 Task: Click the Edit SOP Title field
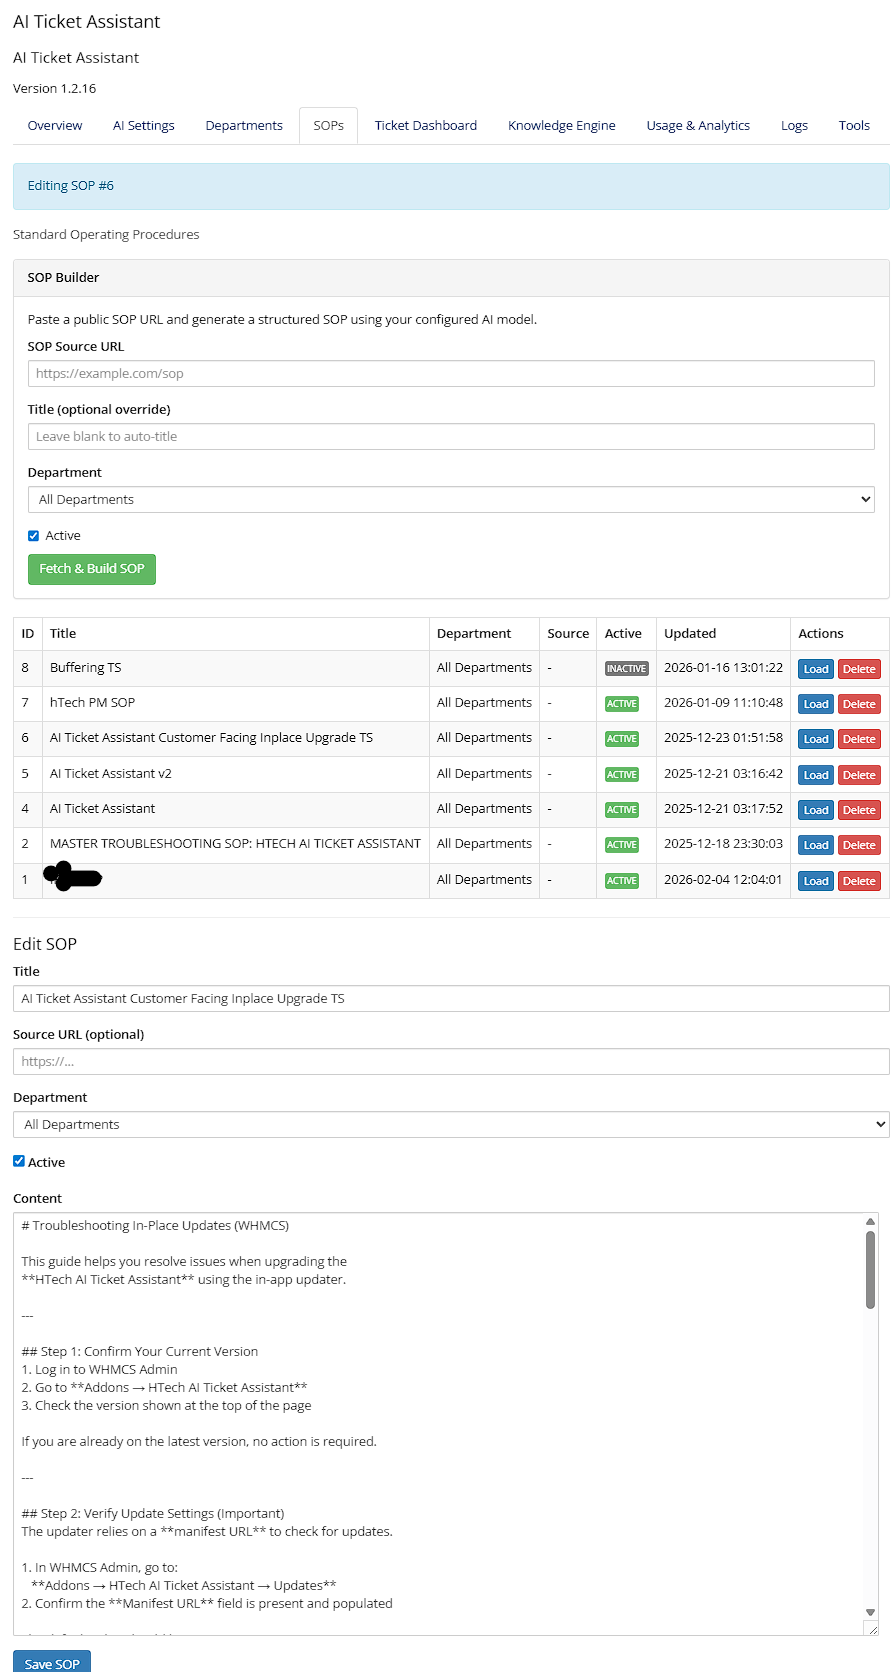[451, 999]
